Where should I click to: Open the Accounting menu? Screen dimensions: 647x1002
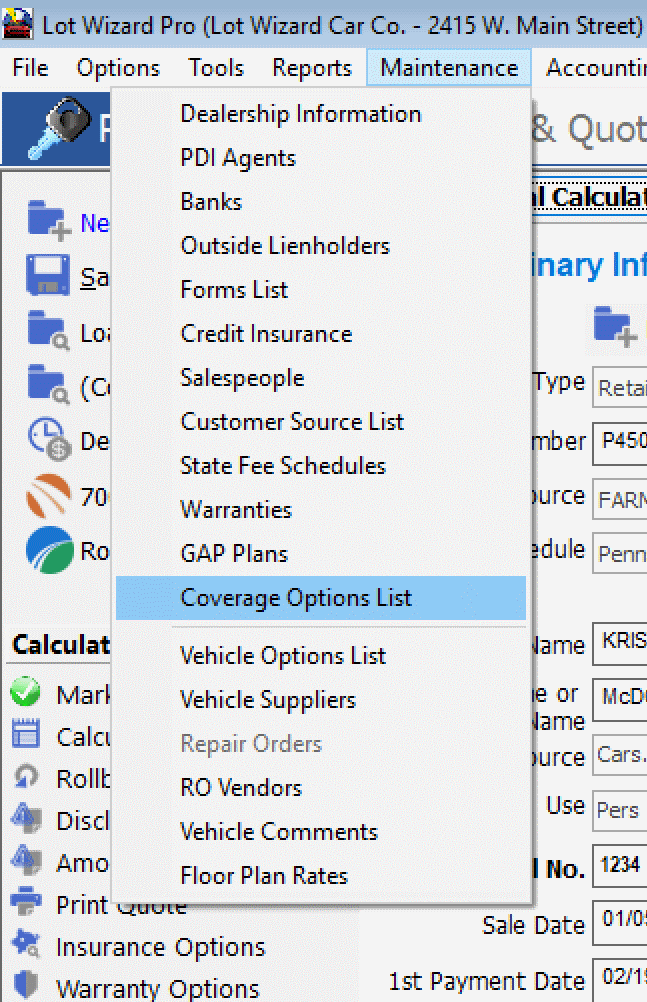point(596,67)
